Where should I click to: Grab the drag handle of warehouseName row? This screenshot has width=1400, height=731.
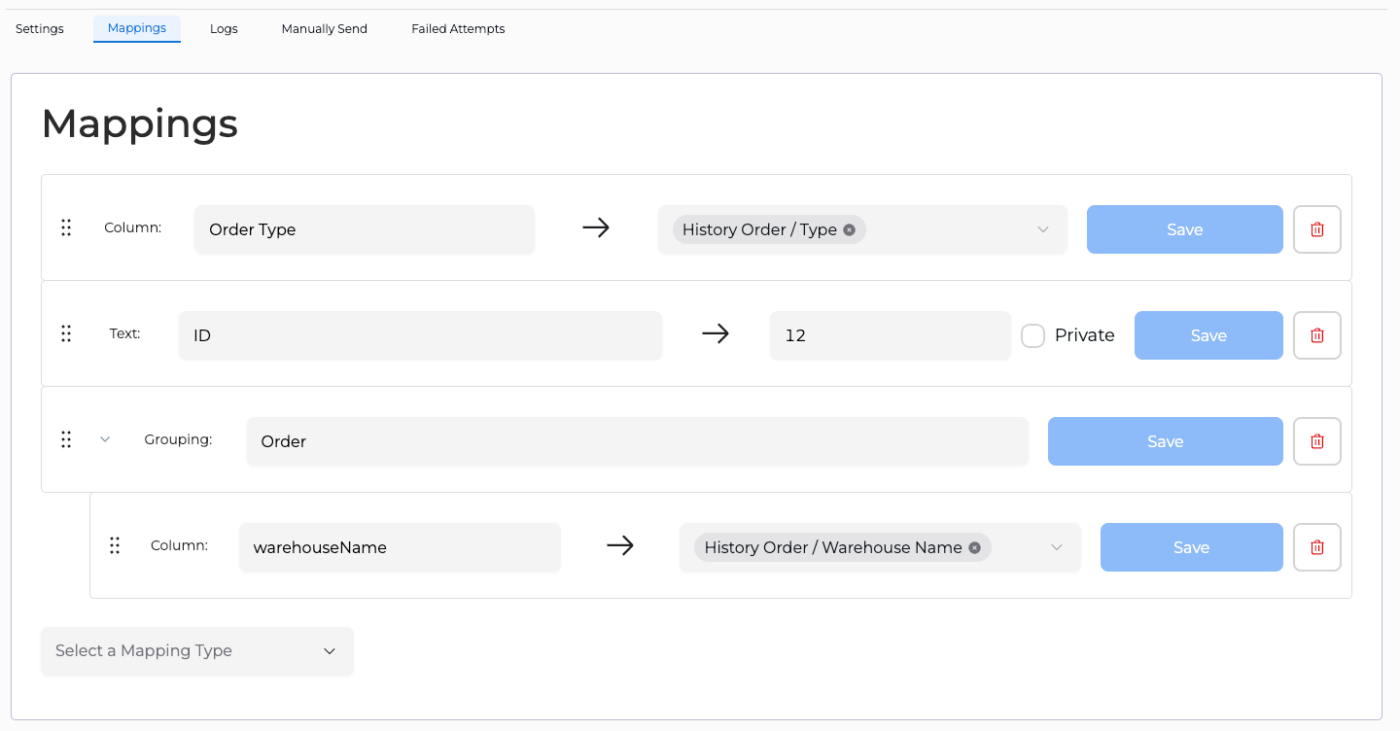[114, 546]
